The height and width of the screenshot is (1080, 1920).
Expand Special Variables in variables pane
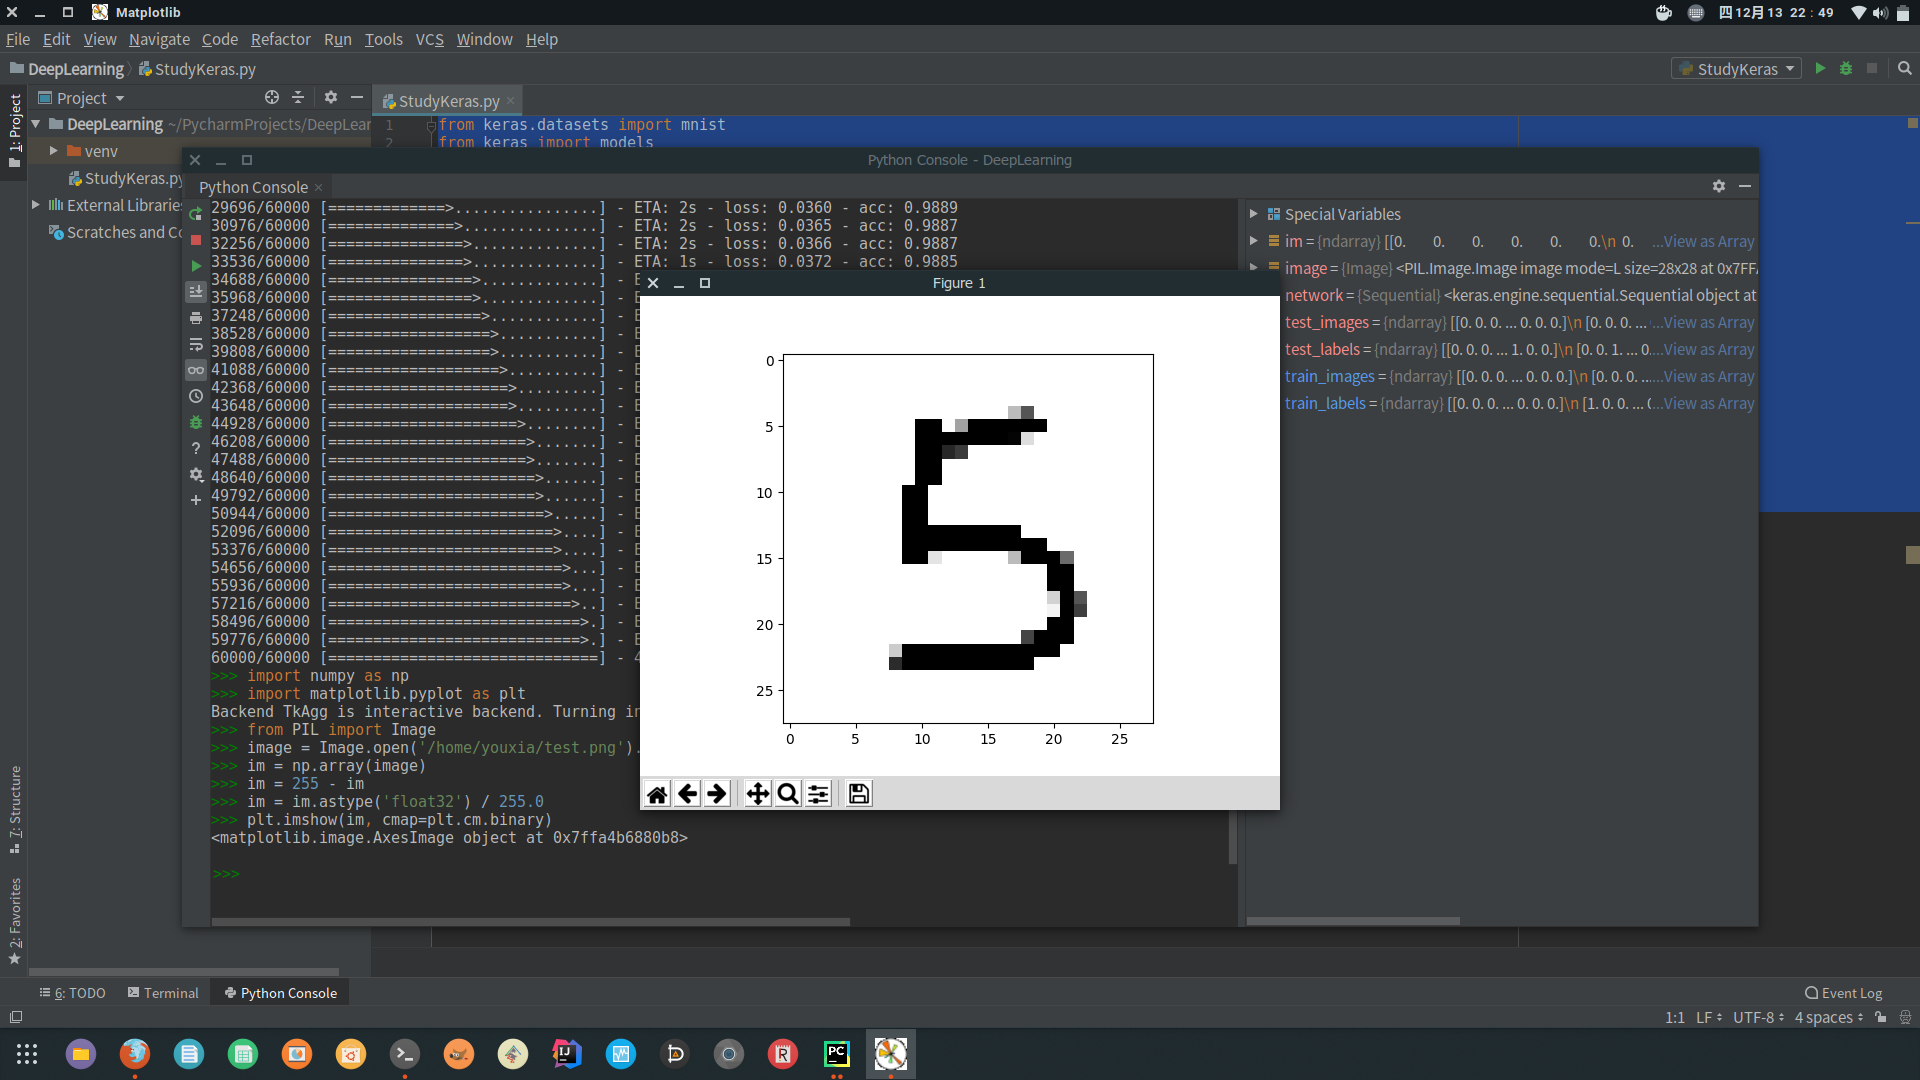tap(1254, 214)
